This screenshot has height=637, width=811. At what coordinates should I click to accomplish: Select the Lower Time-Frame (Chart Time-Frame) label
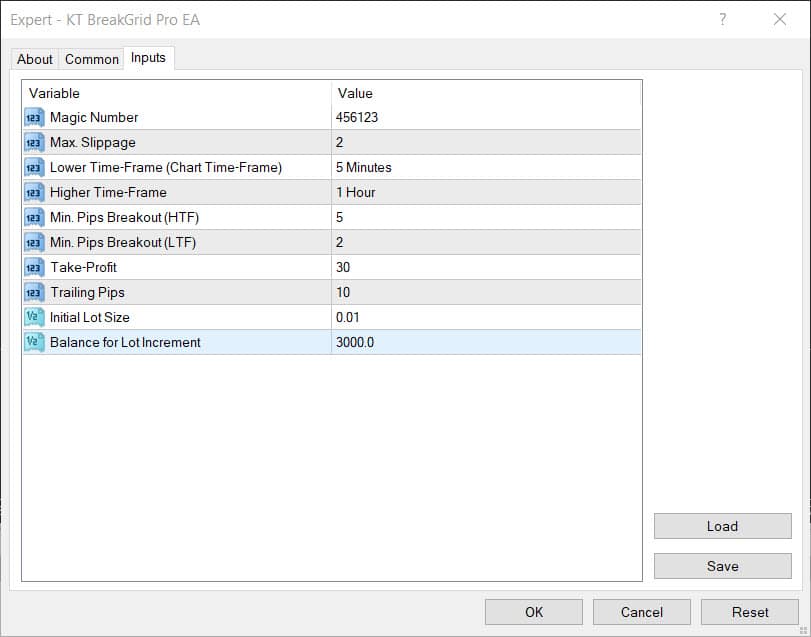(x=166, y=168)
